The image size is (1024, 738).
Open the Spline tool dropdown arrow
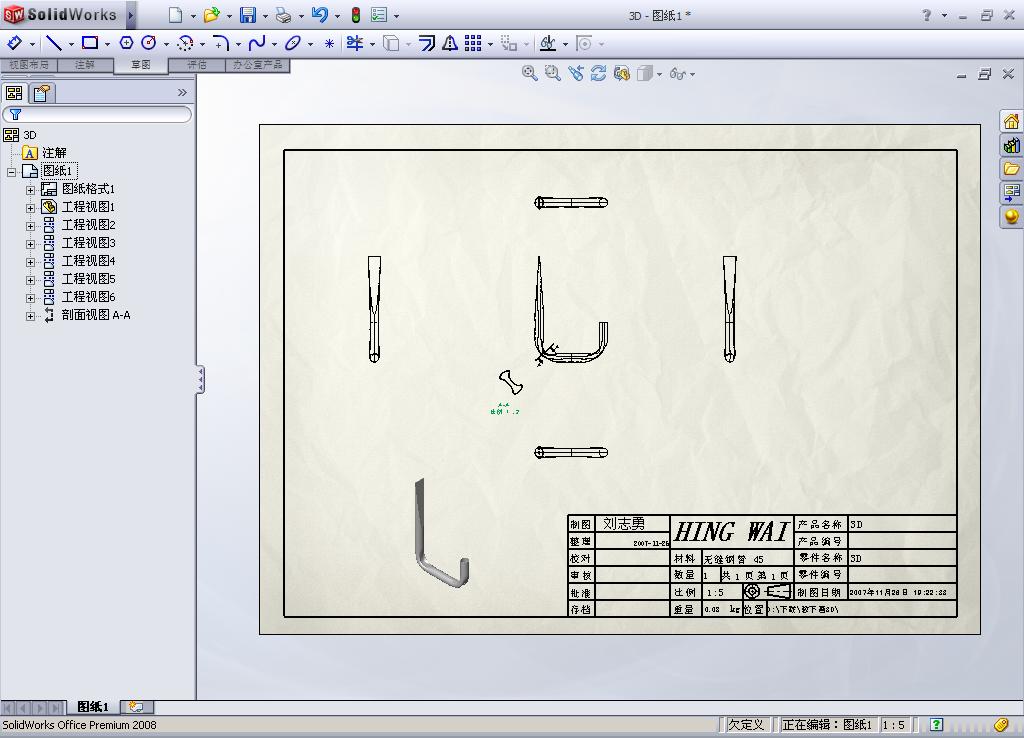[x=274, y=44]
